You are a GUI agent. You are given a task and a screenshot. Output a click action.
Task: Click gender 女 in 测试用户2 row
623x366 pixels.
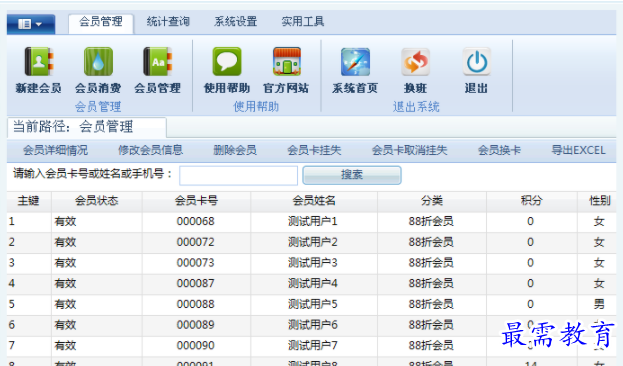[599, 242]
